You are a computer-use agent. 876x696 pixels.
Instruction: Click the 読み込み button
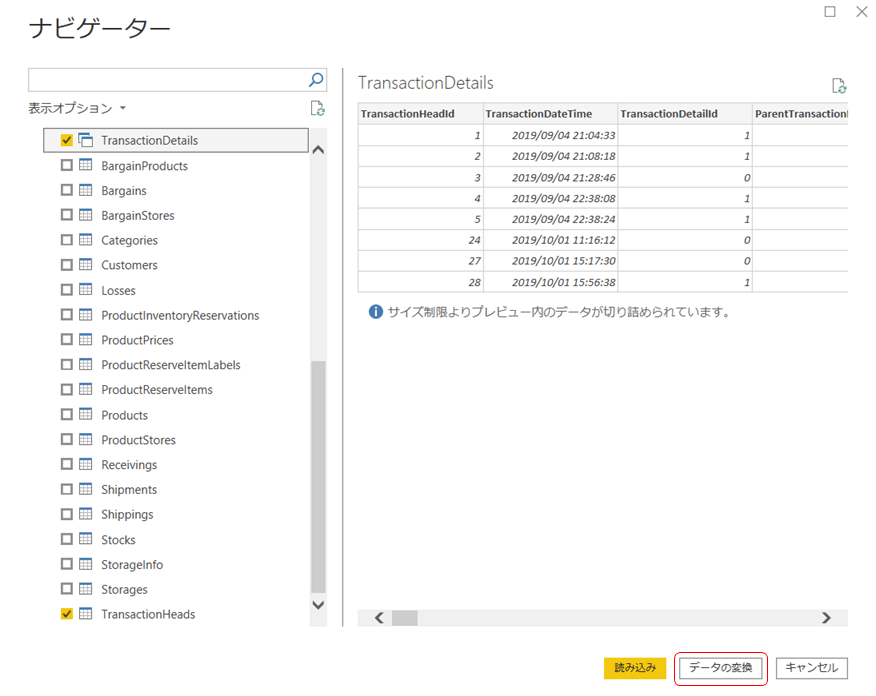[635, 668]
